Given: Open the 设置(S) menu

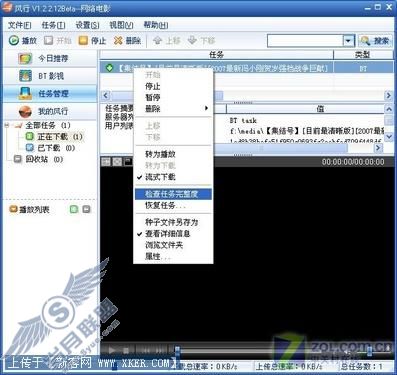Looking at the screenshot, I should coord(87,25).
